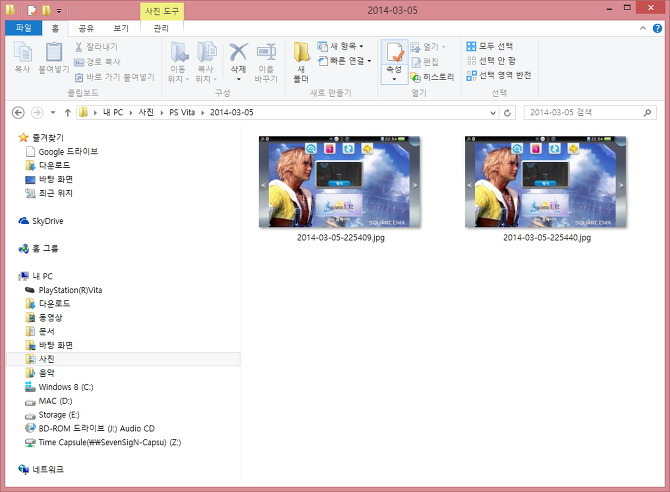Select Pictures (사진) in navigation pane

[x=123, y=359]
